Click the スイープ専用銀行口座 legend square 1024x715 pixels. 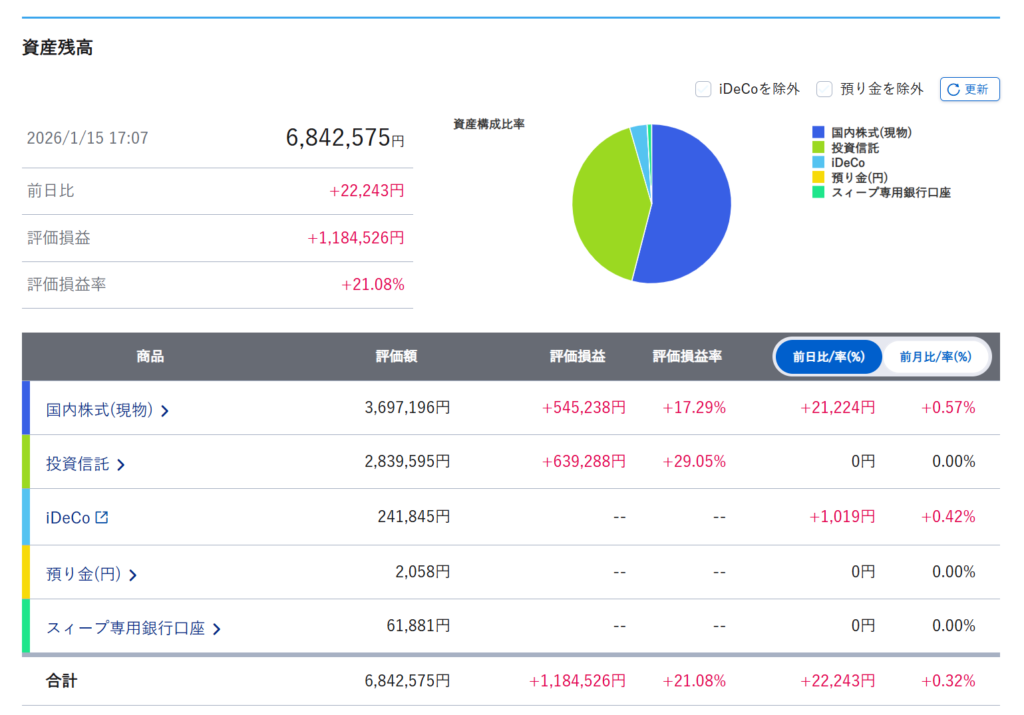pyautogui.click(x=818, y=192)
